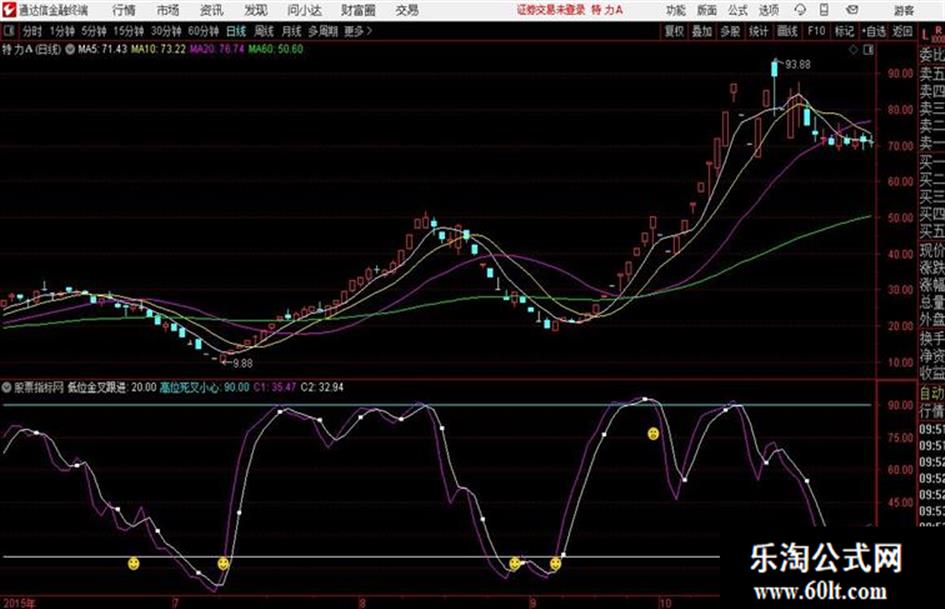Open the 交易 menu

click(407, 10)
